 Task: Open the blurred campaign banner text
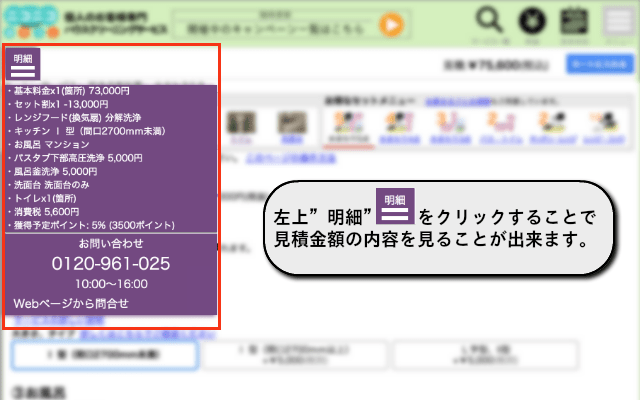(x=275, y=29)
